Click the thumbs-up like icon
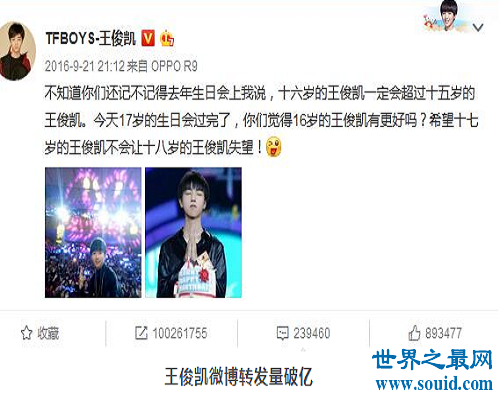Image resolution: width=500 pixels, height=400 pixels. point(414,333)
